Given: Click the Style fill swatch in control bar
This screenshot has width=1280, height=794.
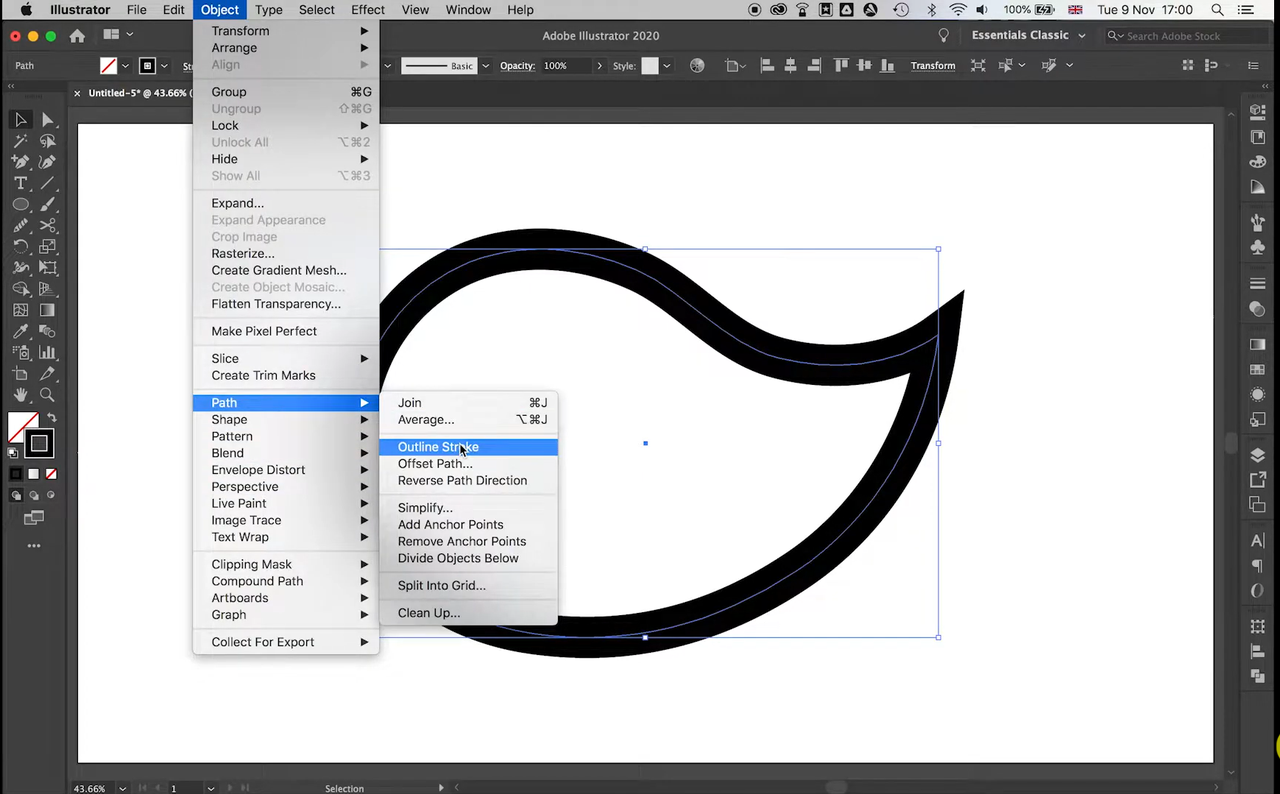Looking at the screenshot, I should 650,65.
